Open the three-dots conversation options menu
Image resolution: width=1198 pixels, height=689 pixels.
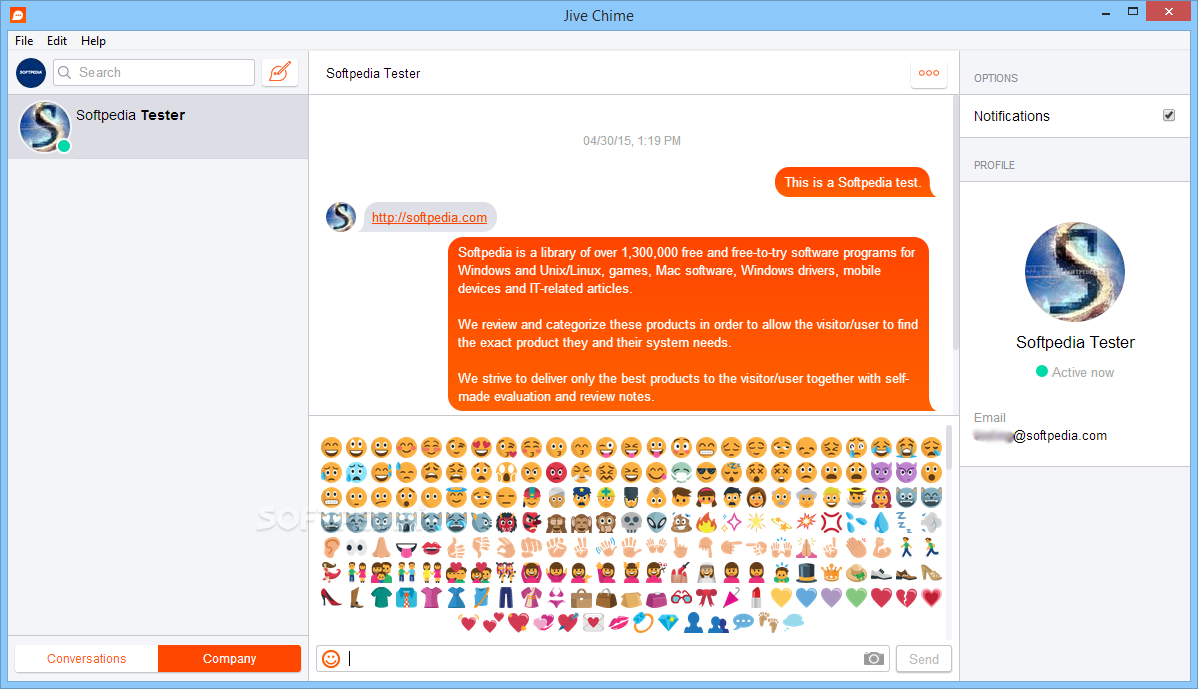pos(929,73)
